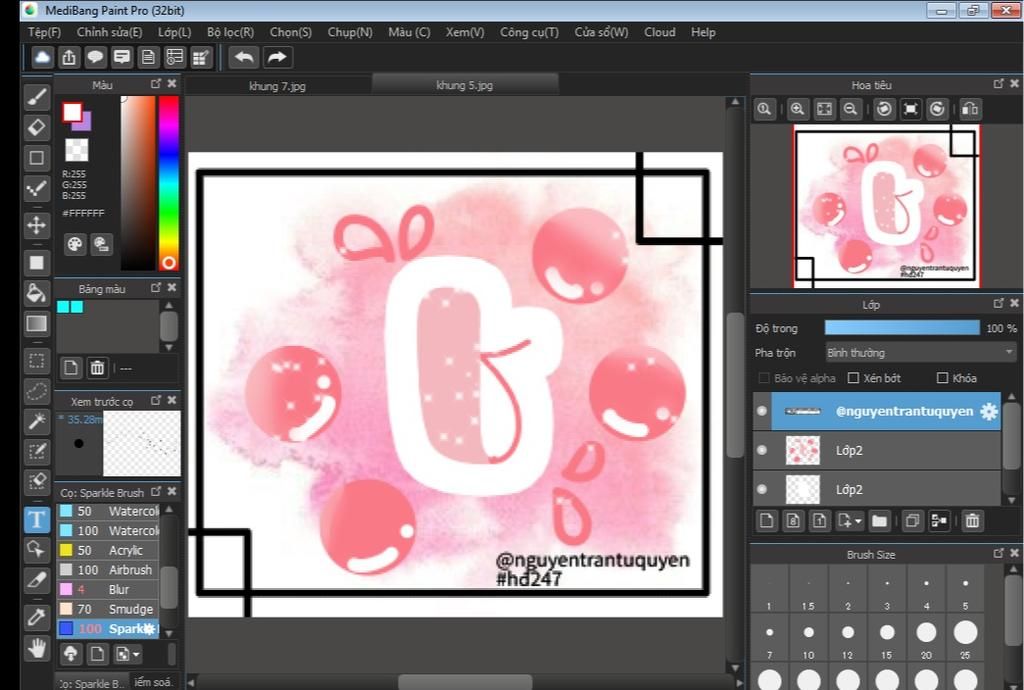Screen dimensions: 1024x690
Task: Zoom out using the navigator minus magnifier
Action: tap(850, 109)
